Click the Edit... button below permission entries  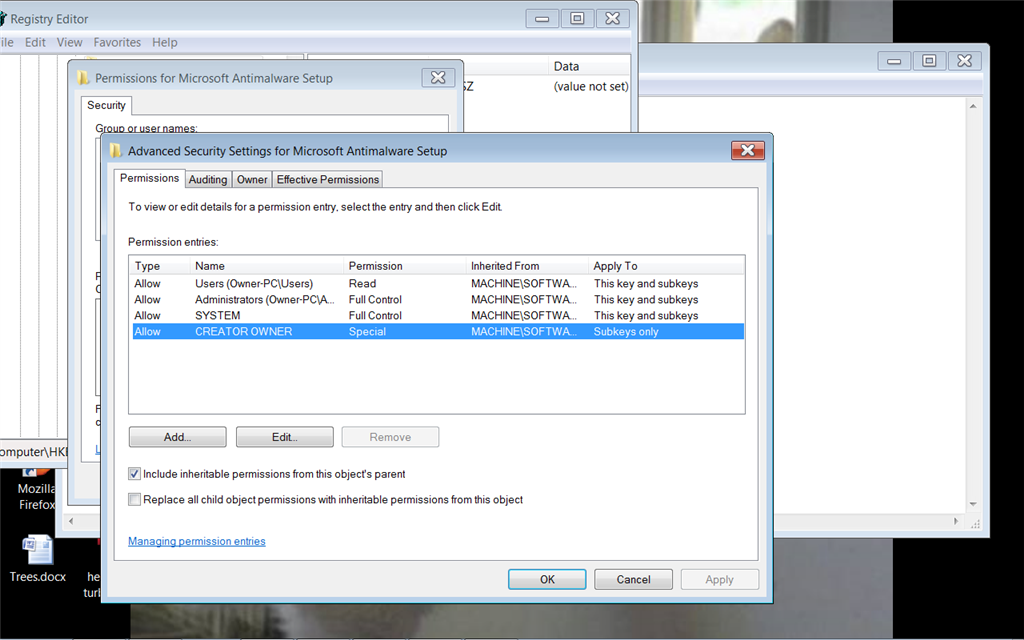pyautogui.click(x=285, y=437)
